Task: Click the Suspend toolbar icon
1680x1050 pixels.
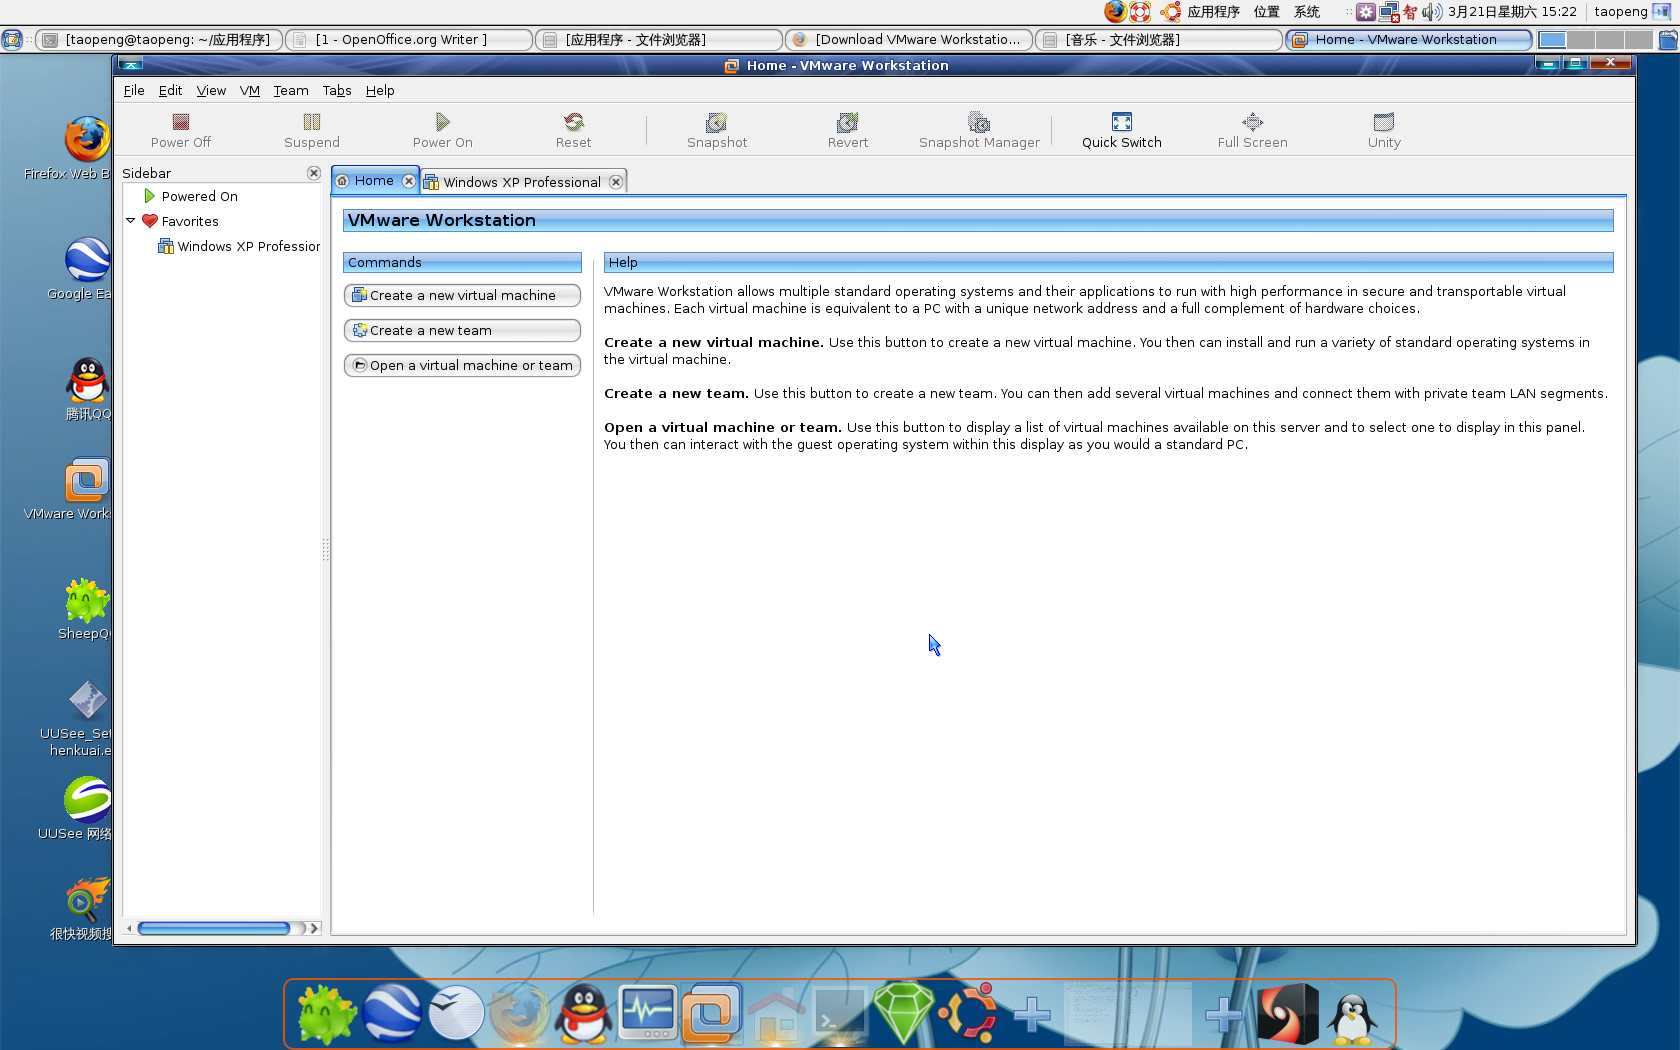Action: pyautogui.click(x=312, y=130)
